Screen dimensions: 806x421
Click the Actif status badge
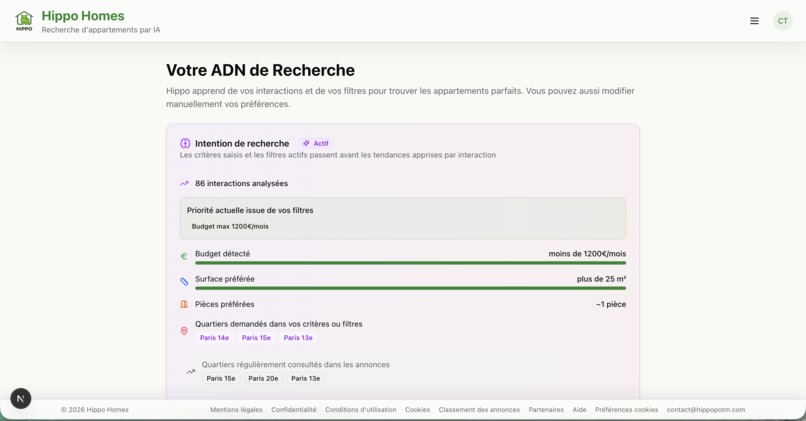pos(316,143)
